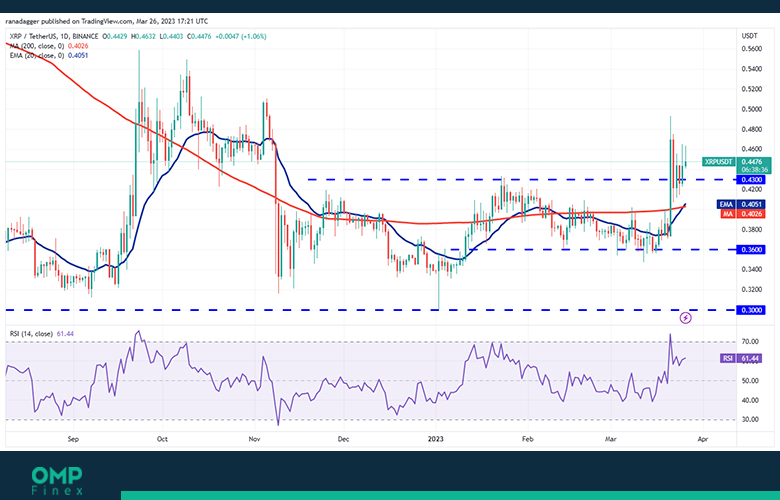Click the O0.4429 open price value

tap(114, 36)
